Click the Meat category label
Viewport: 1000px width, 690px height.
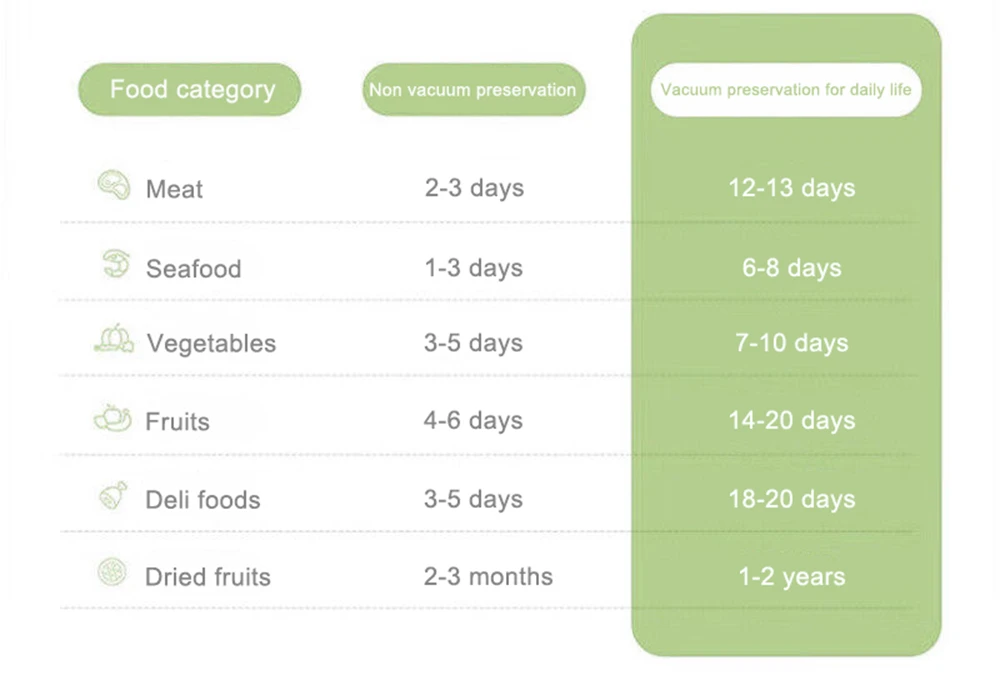174,189
